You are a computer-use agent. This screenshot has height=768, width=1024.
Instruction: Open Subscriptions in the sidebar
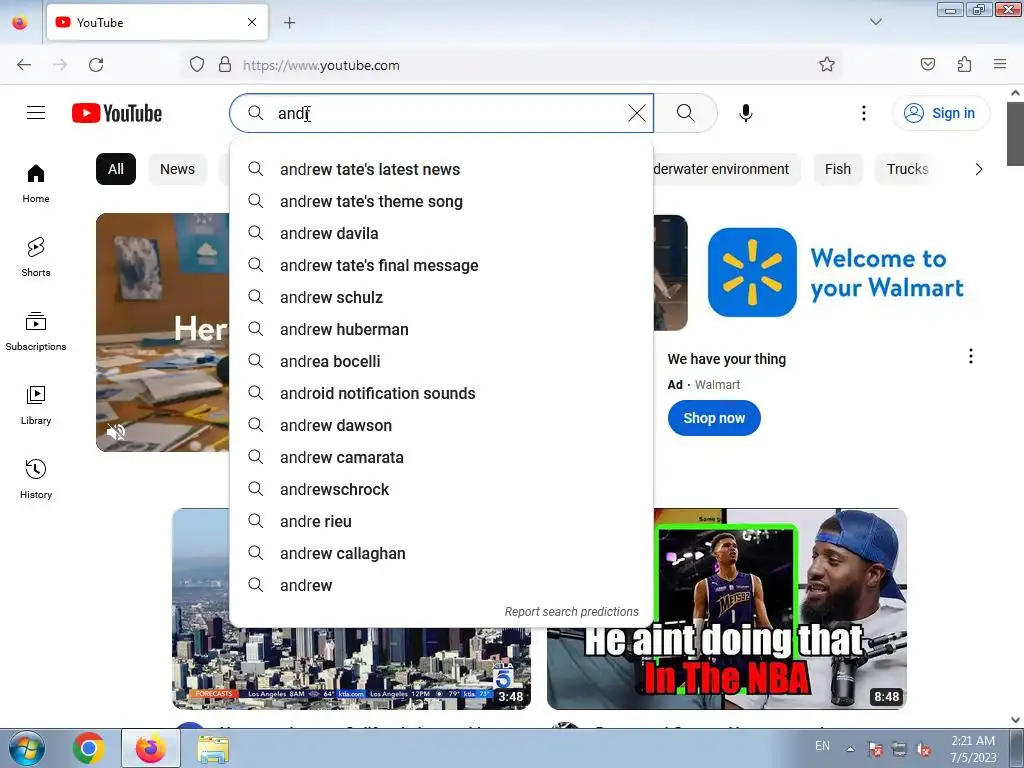coord(36,331)
